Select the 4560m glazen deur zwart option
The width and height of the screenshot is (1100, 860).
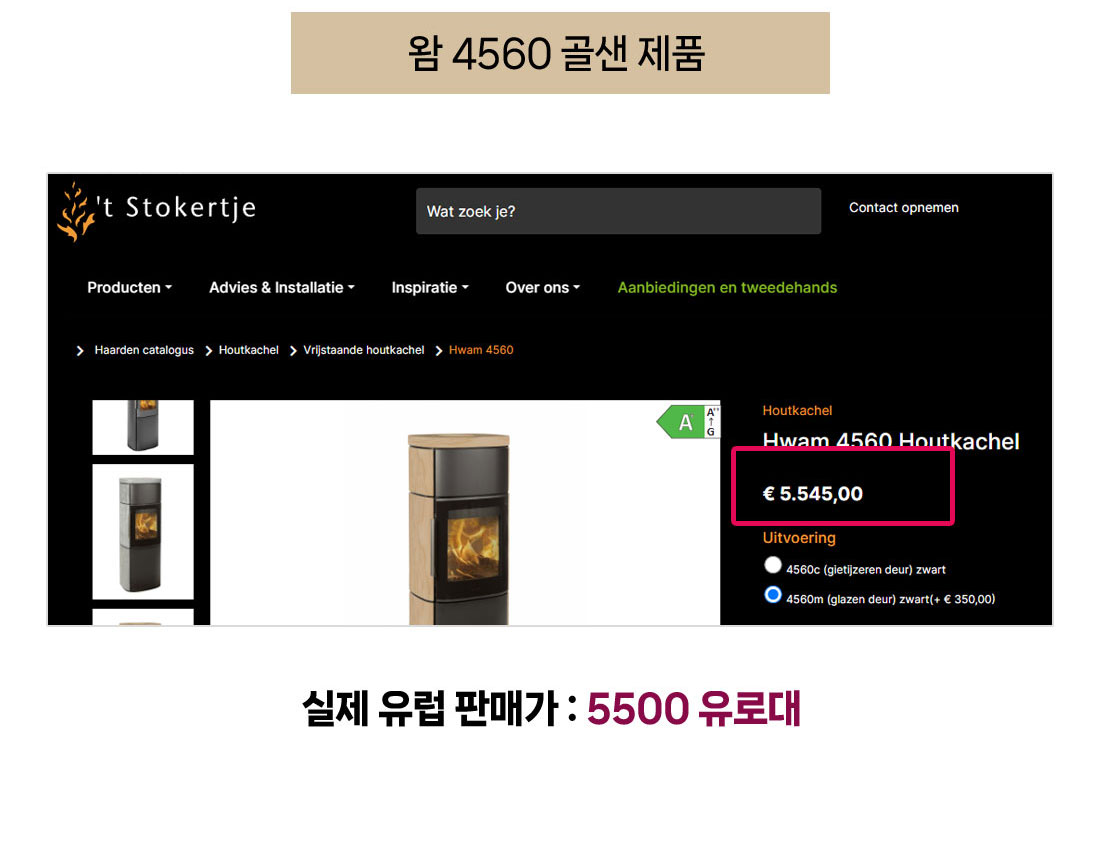pyautogui.click(x=772, y=595)
